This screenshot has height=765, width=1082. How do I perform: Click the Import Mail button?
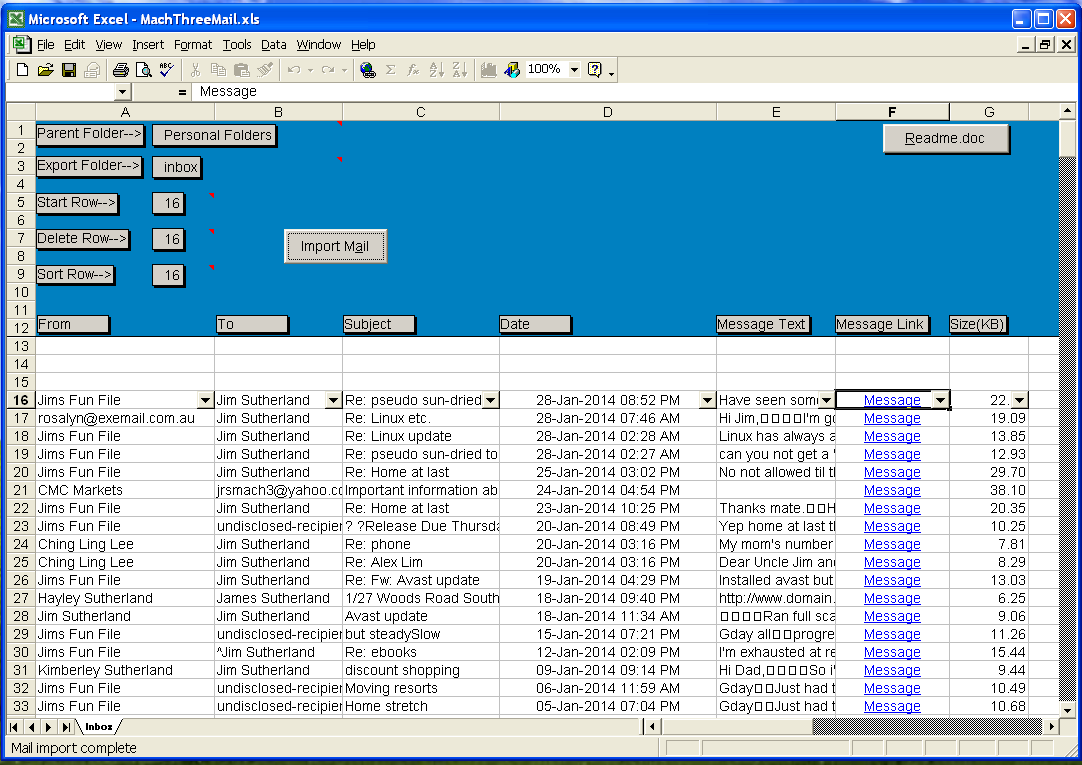(x=335, y=246)
